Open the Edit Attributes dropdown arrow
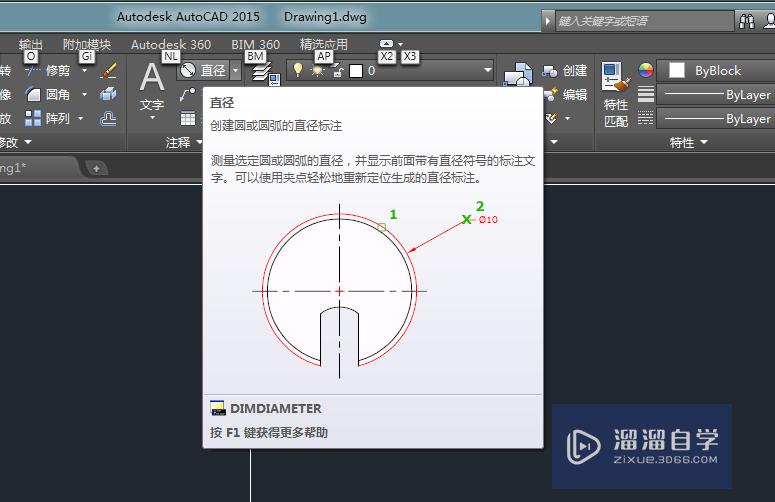The width and height of the screenshot is (775, 502). coord(567,118)
